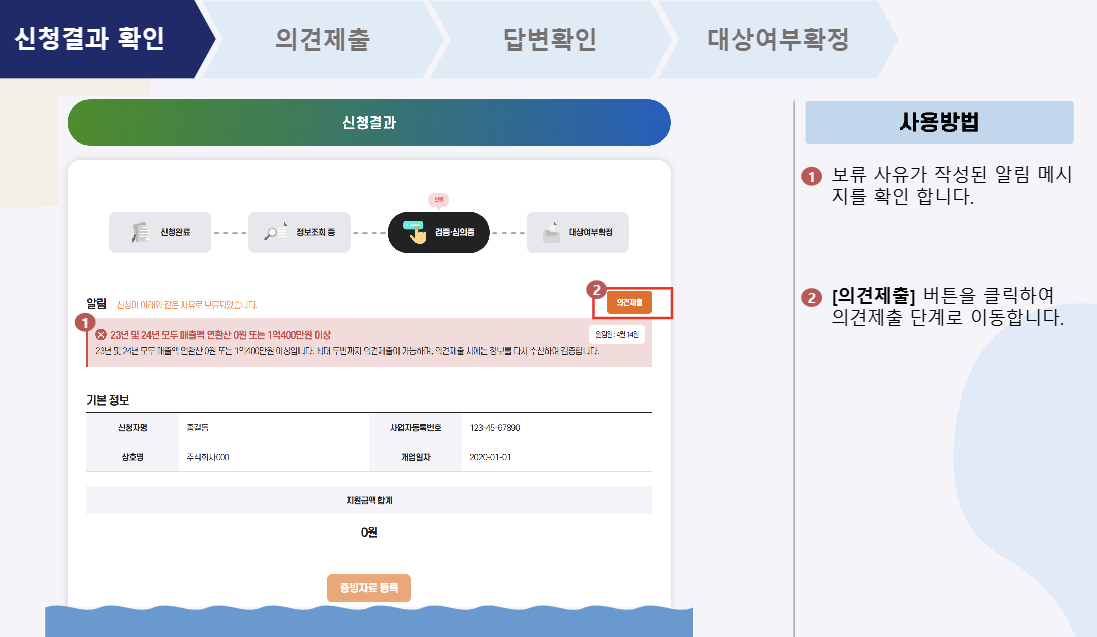Click the 0원 total amount value
The width and height of the screenshot is (1097, 637).
pyautogui.click(x=369, y=533)
